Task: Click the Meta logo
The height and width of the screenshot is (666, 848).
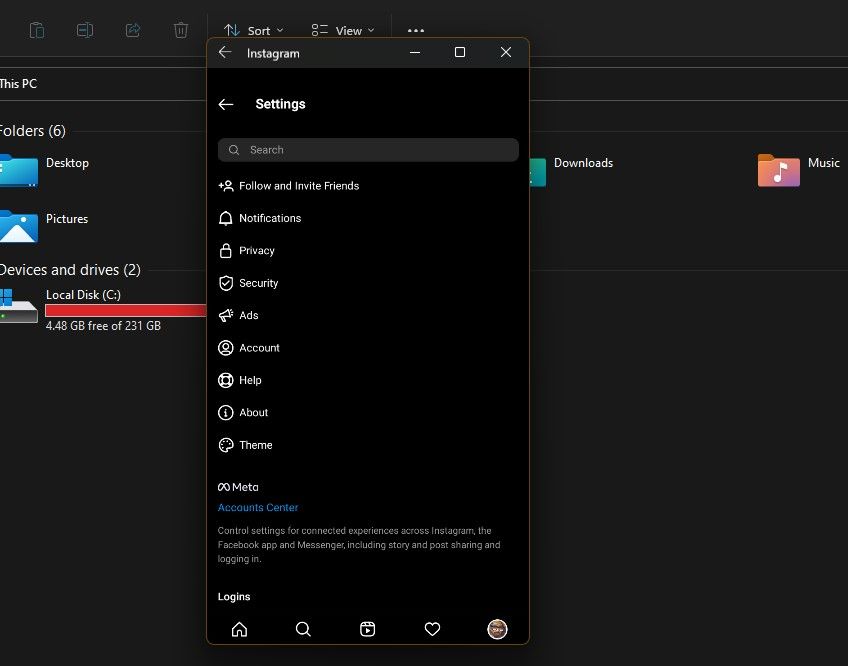Action: pyautogui.click(x=238, y=487)
